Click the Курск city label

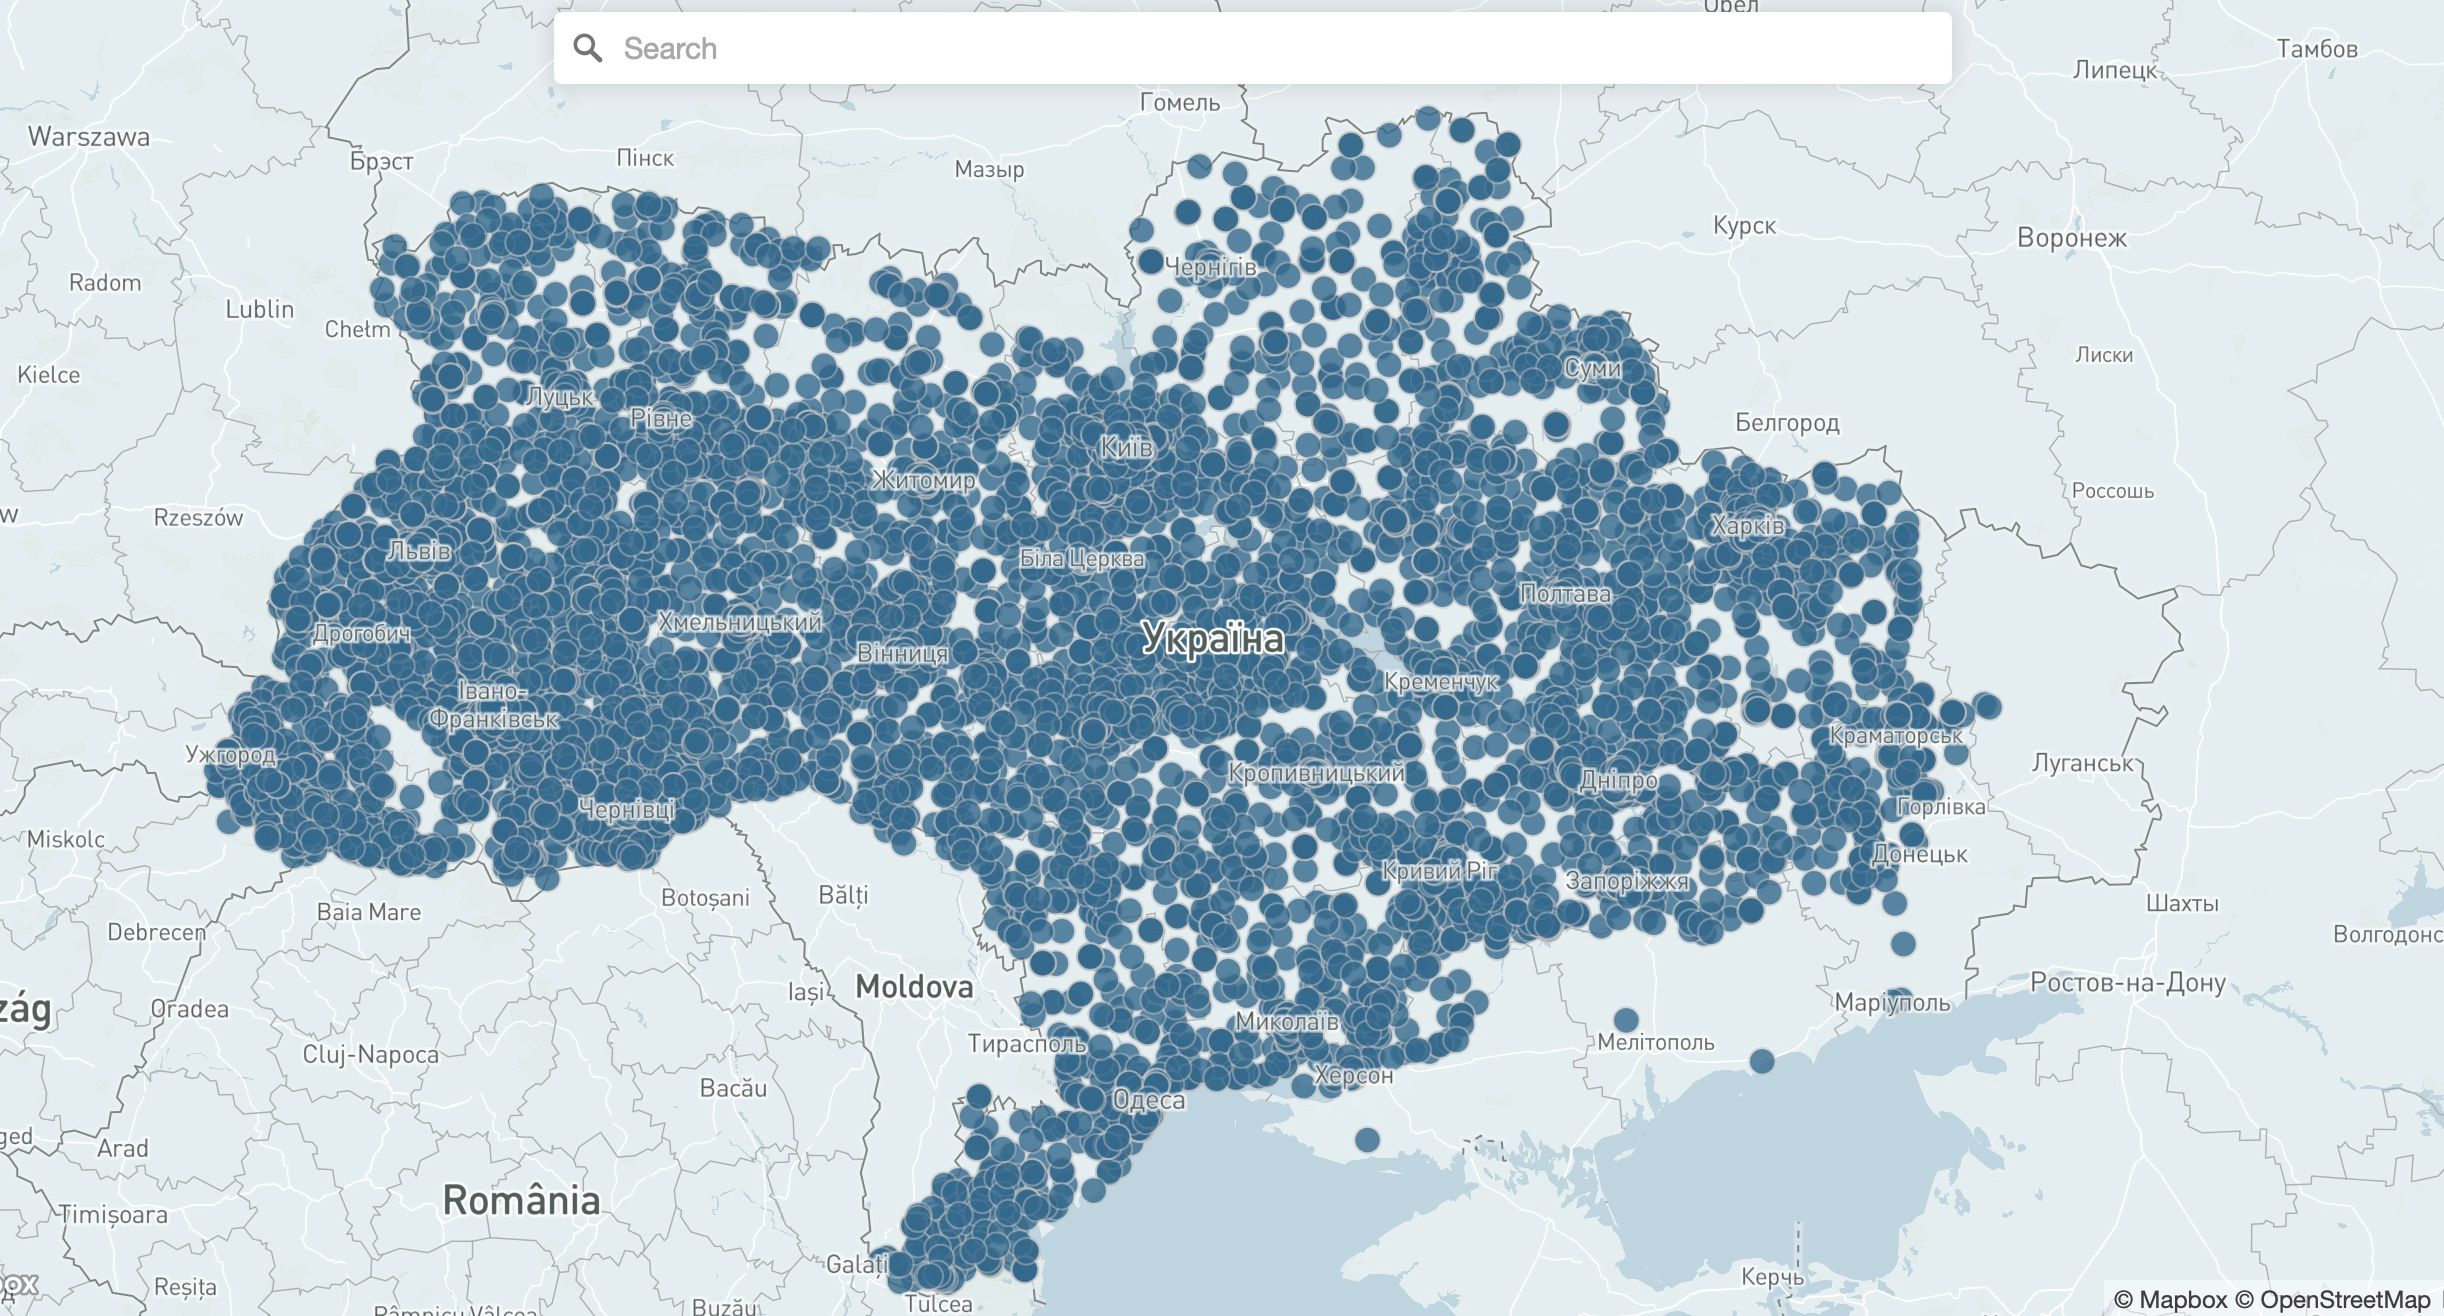tap(1744, 226)
